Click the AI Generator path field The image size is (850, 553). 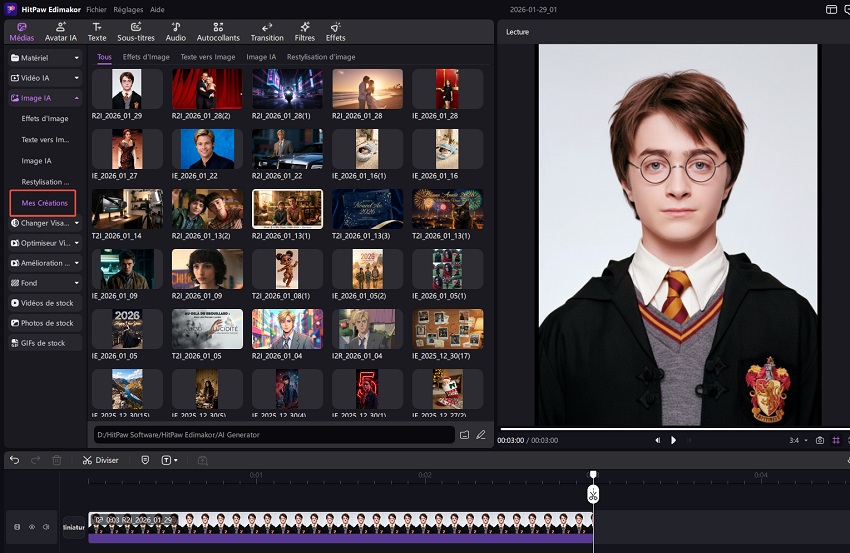(x=274, y=435)
